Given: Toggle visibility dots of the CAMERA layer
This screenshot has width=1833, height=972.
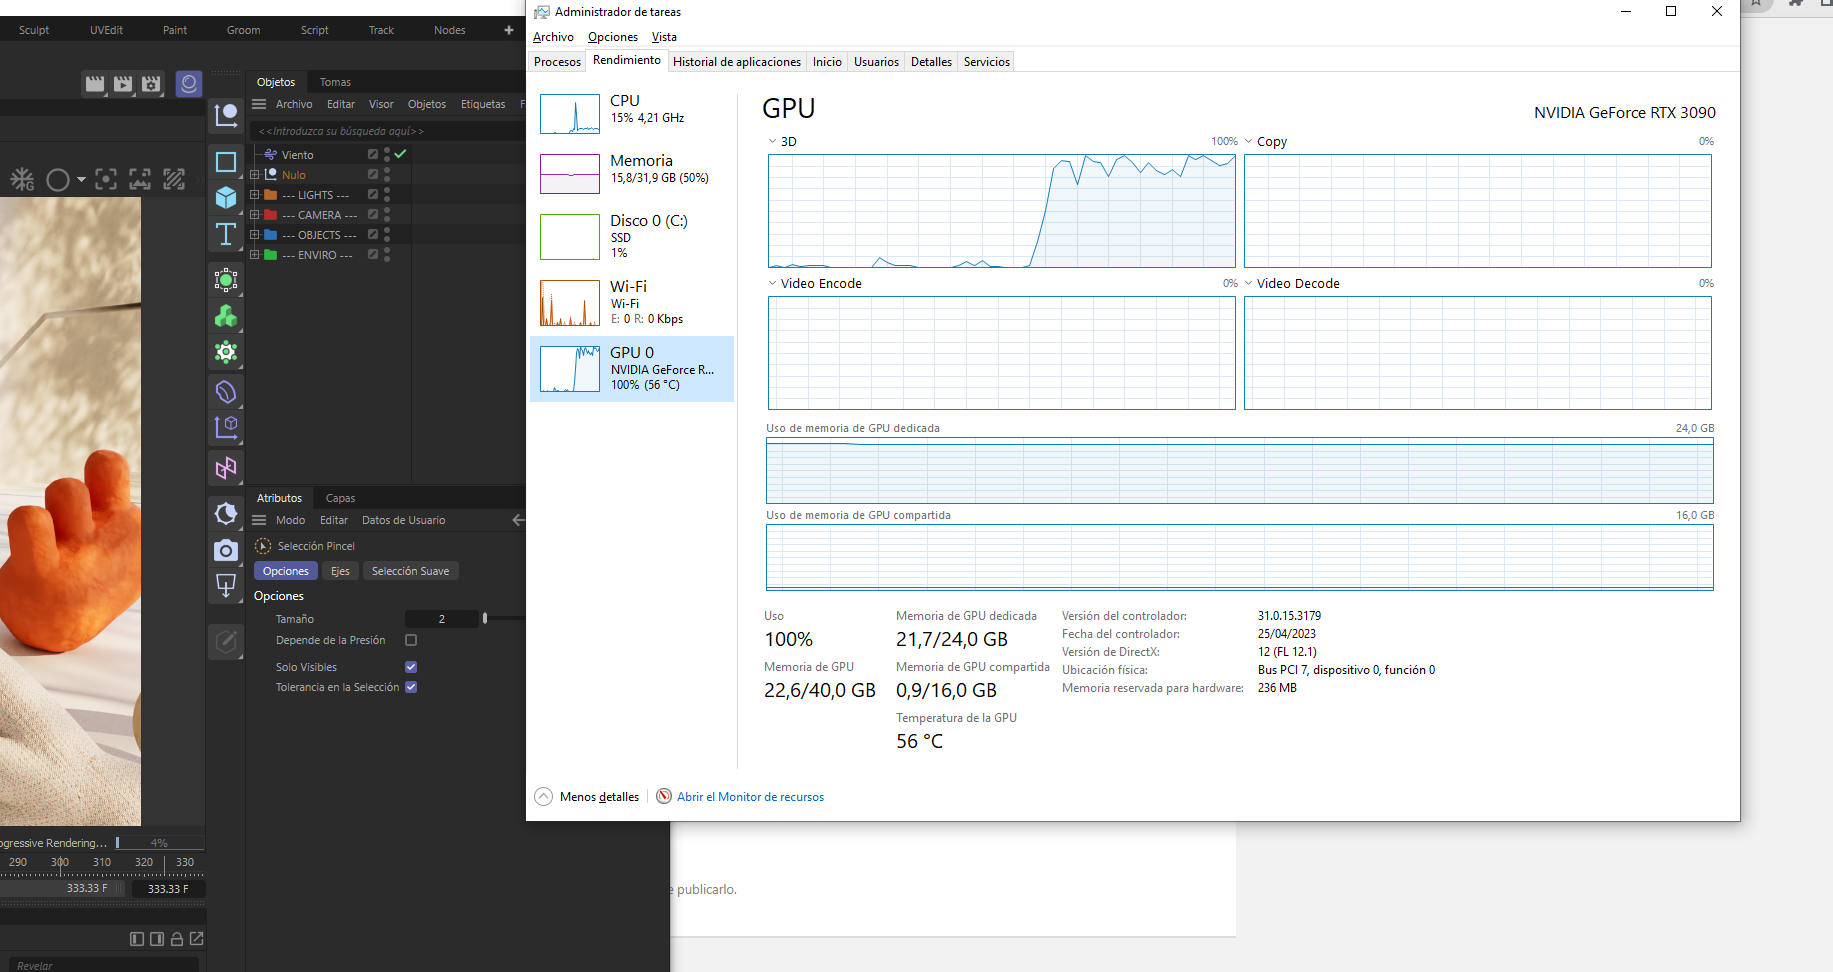Looking at the screenshot, I should coord(387,215).
